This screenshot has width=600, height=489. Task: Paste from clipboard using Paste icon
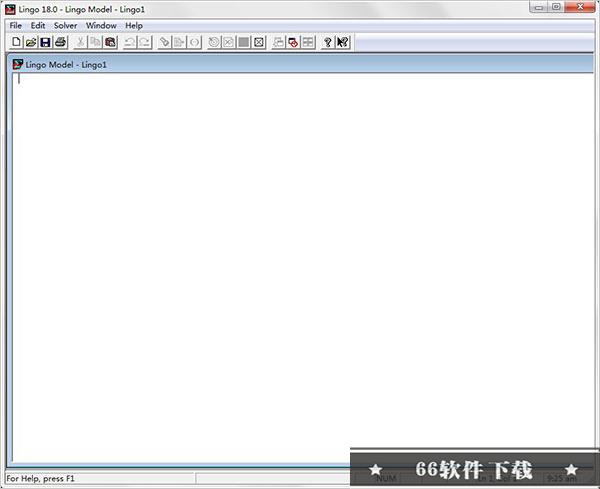tap(110, 42)
